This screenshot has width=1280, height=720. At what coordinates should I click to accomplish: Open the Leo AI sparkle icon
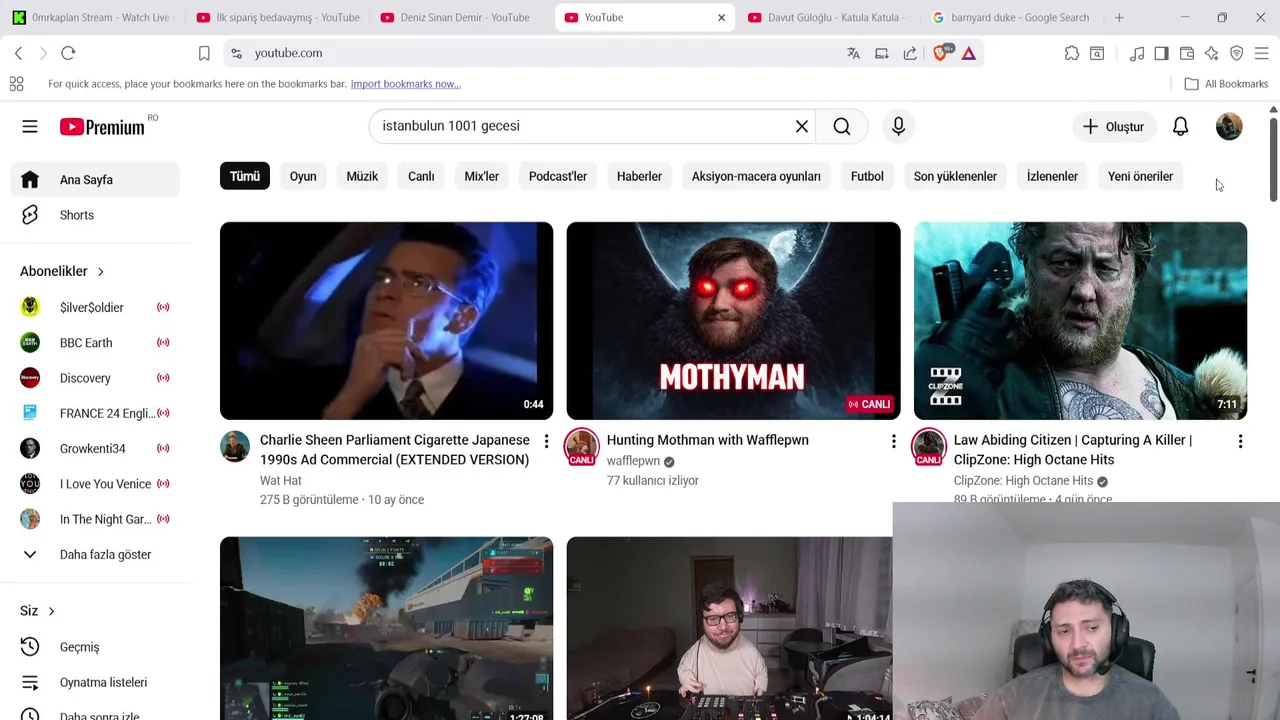coord(1212,53)
